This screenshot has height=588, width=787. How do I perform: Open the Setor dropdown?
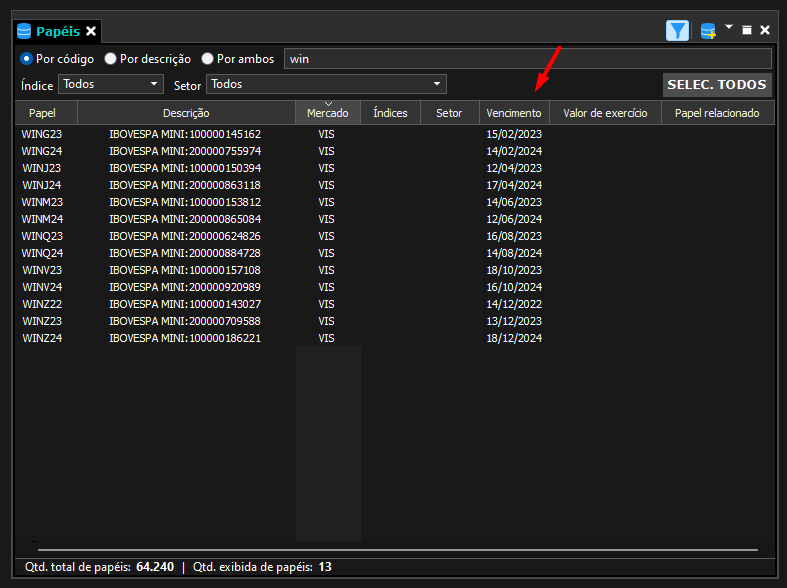click(326, 84)
